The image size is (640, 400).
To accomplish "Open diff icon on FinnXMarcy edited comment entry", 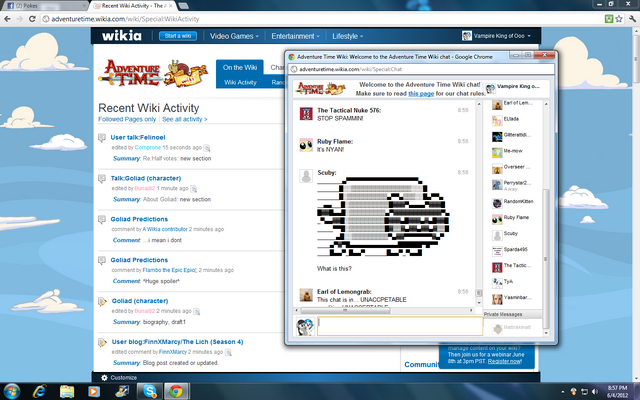I will point(228,352).
